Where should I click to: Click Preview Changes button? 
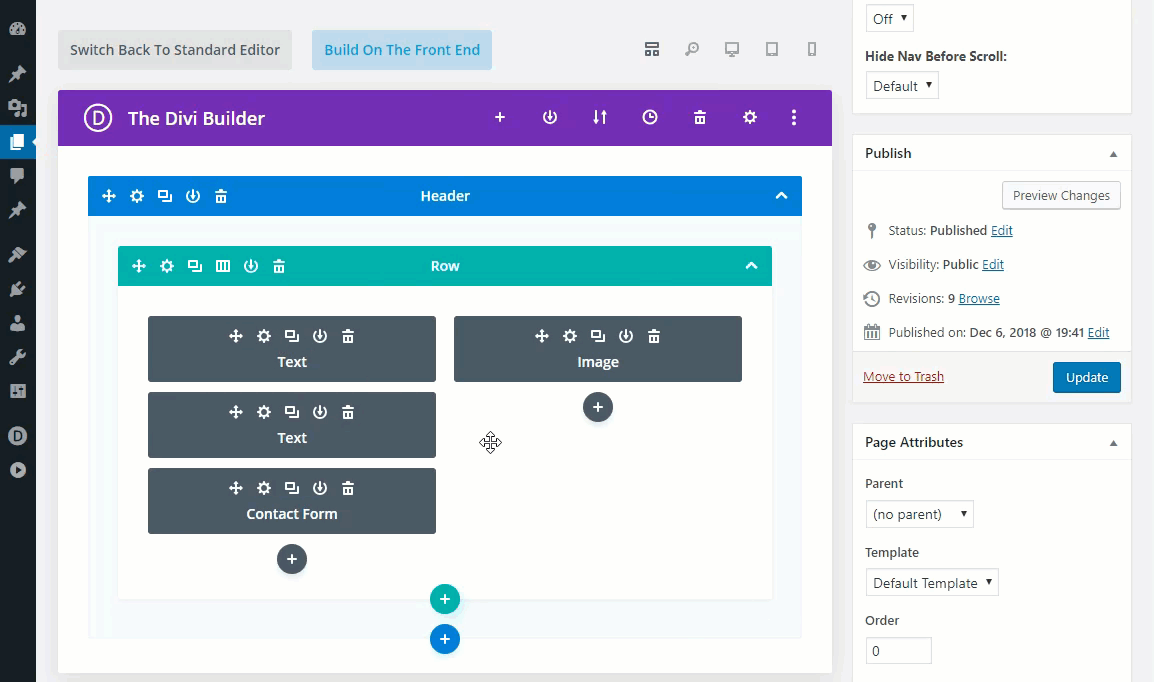[x=1061, y=196]
